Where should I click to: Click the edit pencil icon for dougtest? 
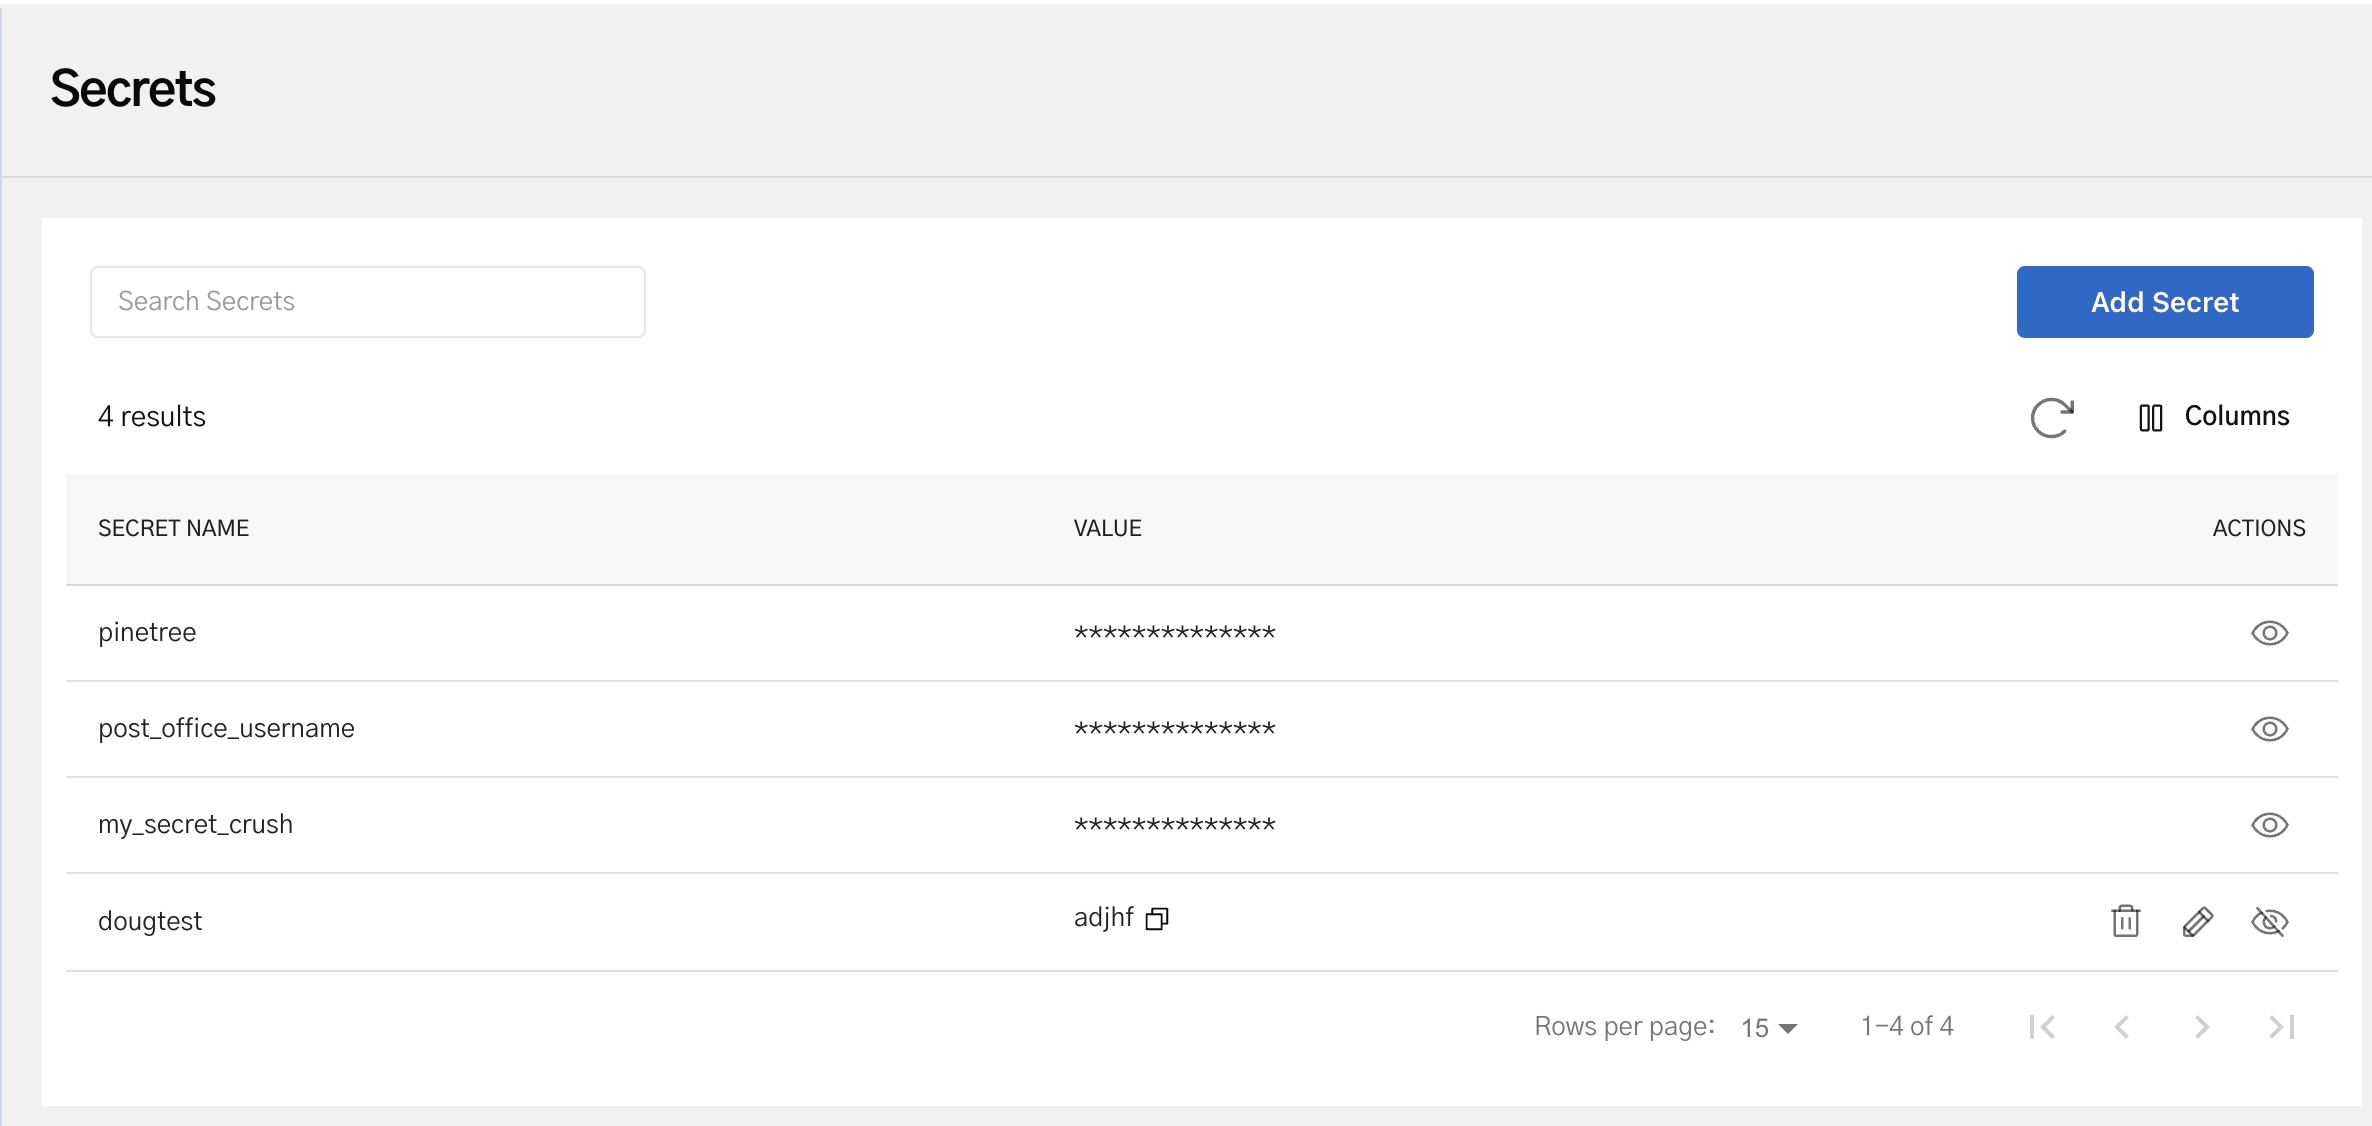point(2199,921)
